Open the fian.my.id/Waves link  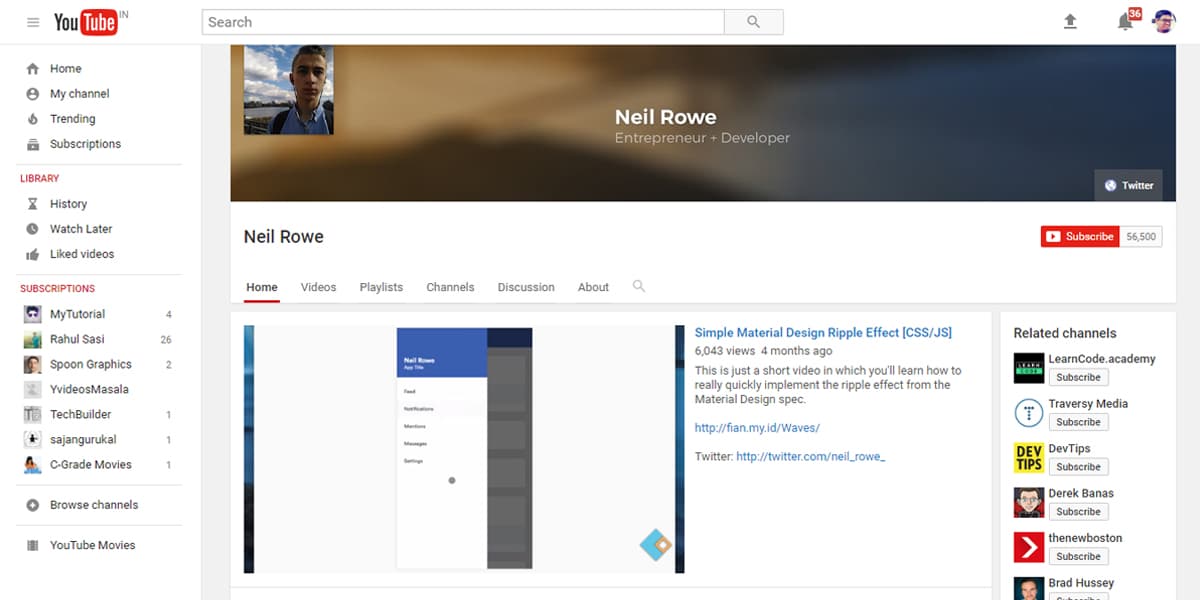click(x=757, y=428)
